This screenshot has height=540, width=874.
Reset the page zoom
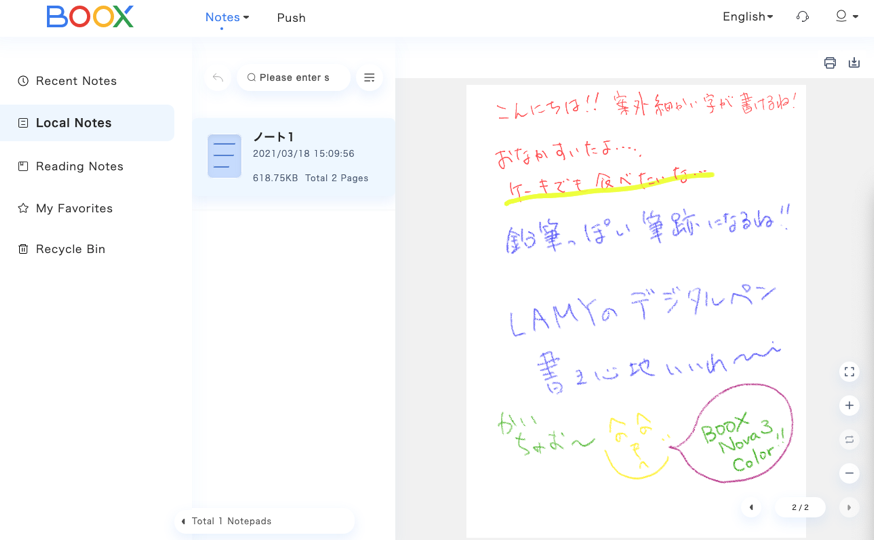point(849,440)
